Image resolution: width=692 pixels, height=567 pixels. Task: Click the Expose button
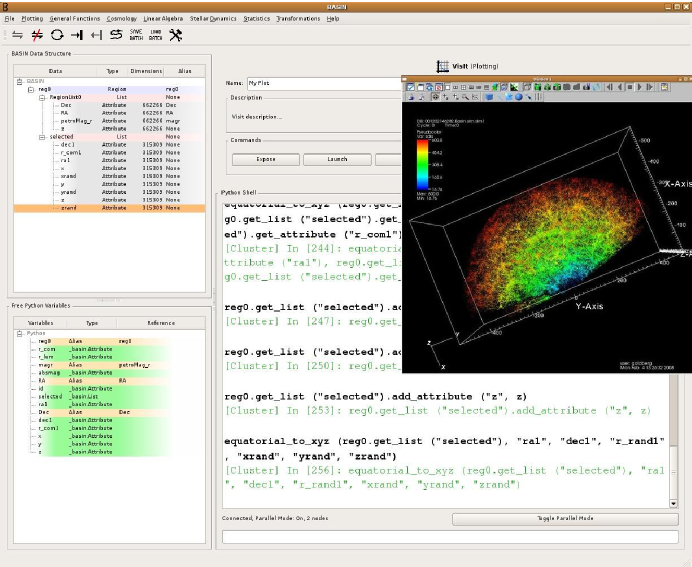(x=266, y=159)
